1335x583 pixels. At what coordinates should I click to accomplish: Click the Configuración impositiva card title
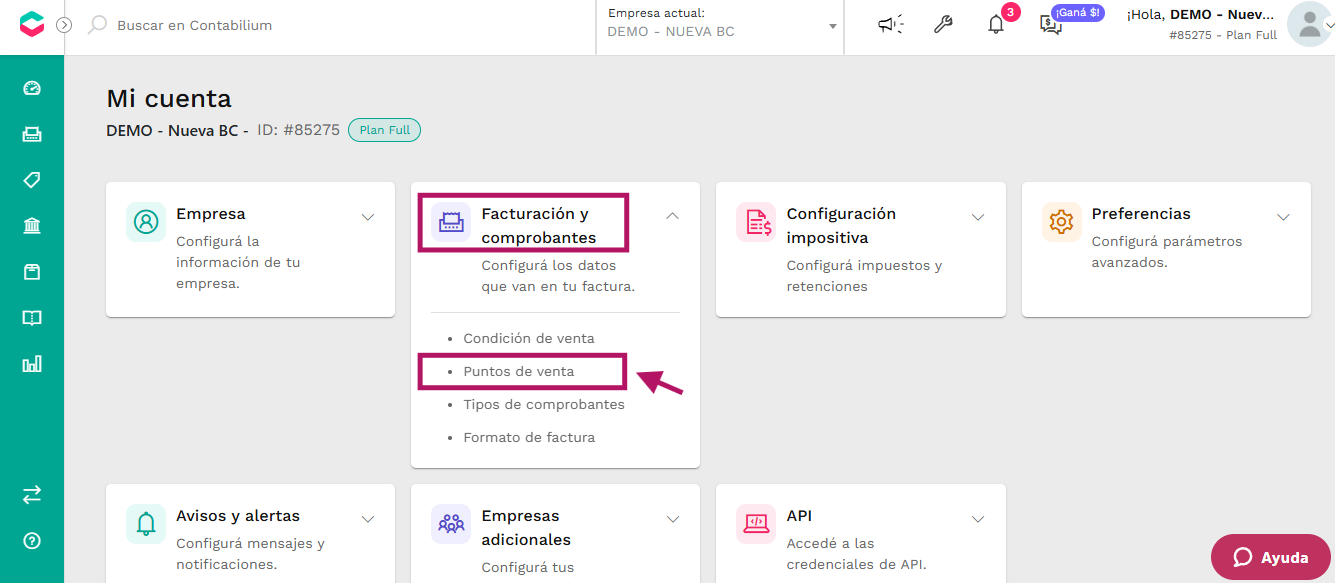tap(841, 226)
